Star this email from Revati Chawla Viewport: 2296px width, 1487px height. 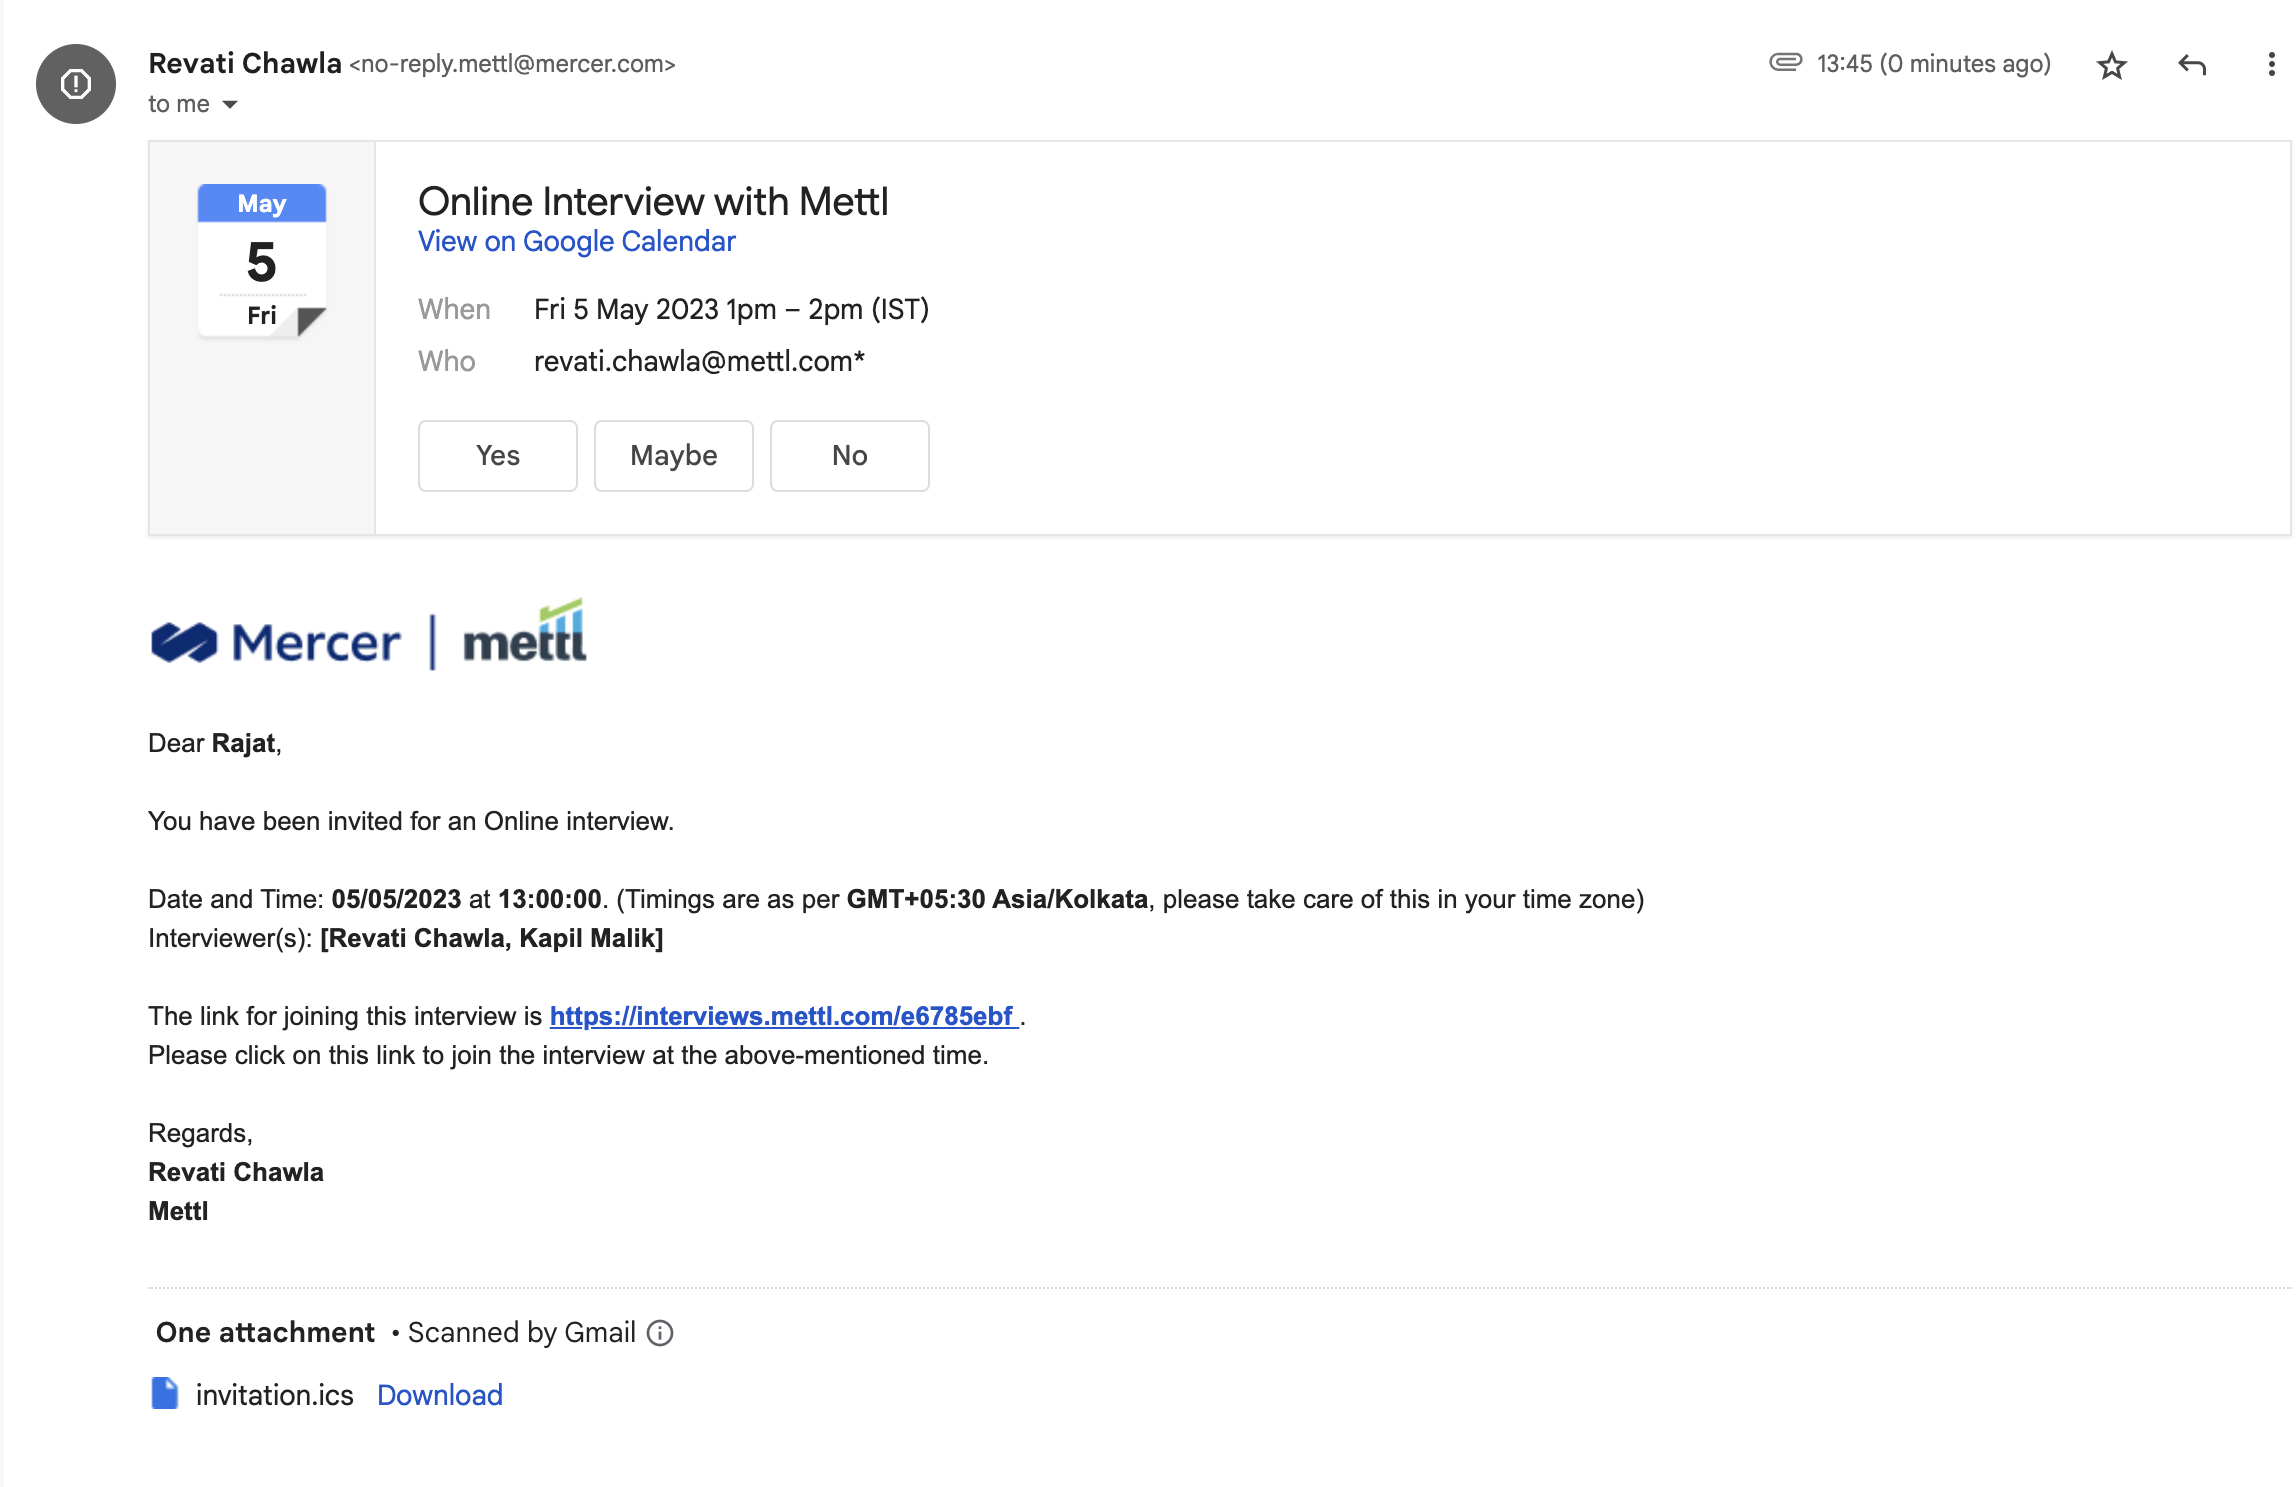point(2111,65)
